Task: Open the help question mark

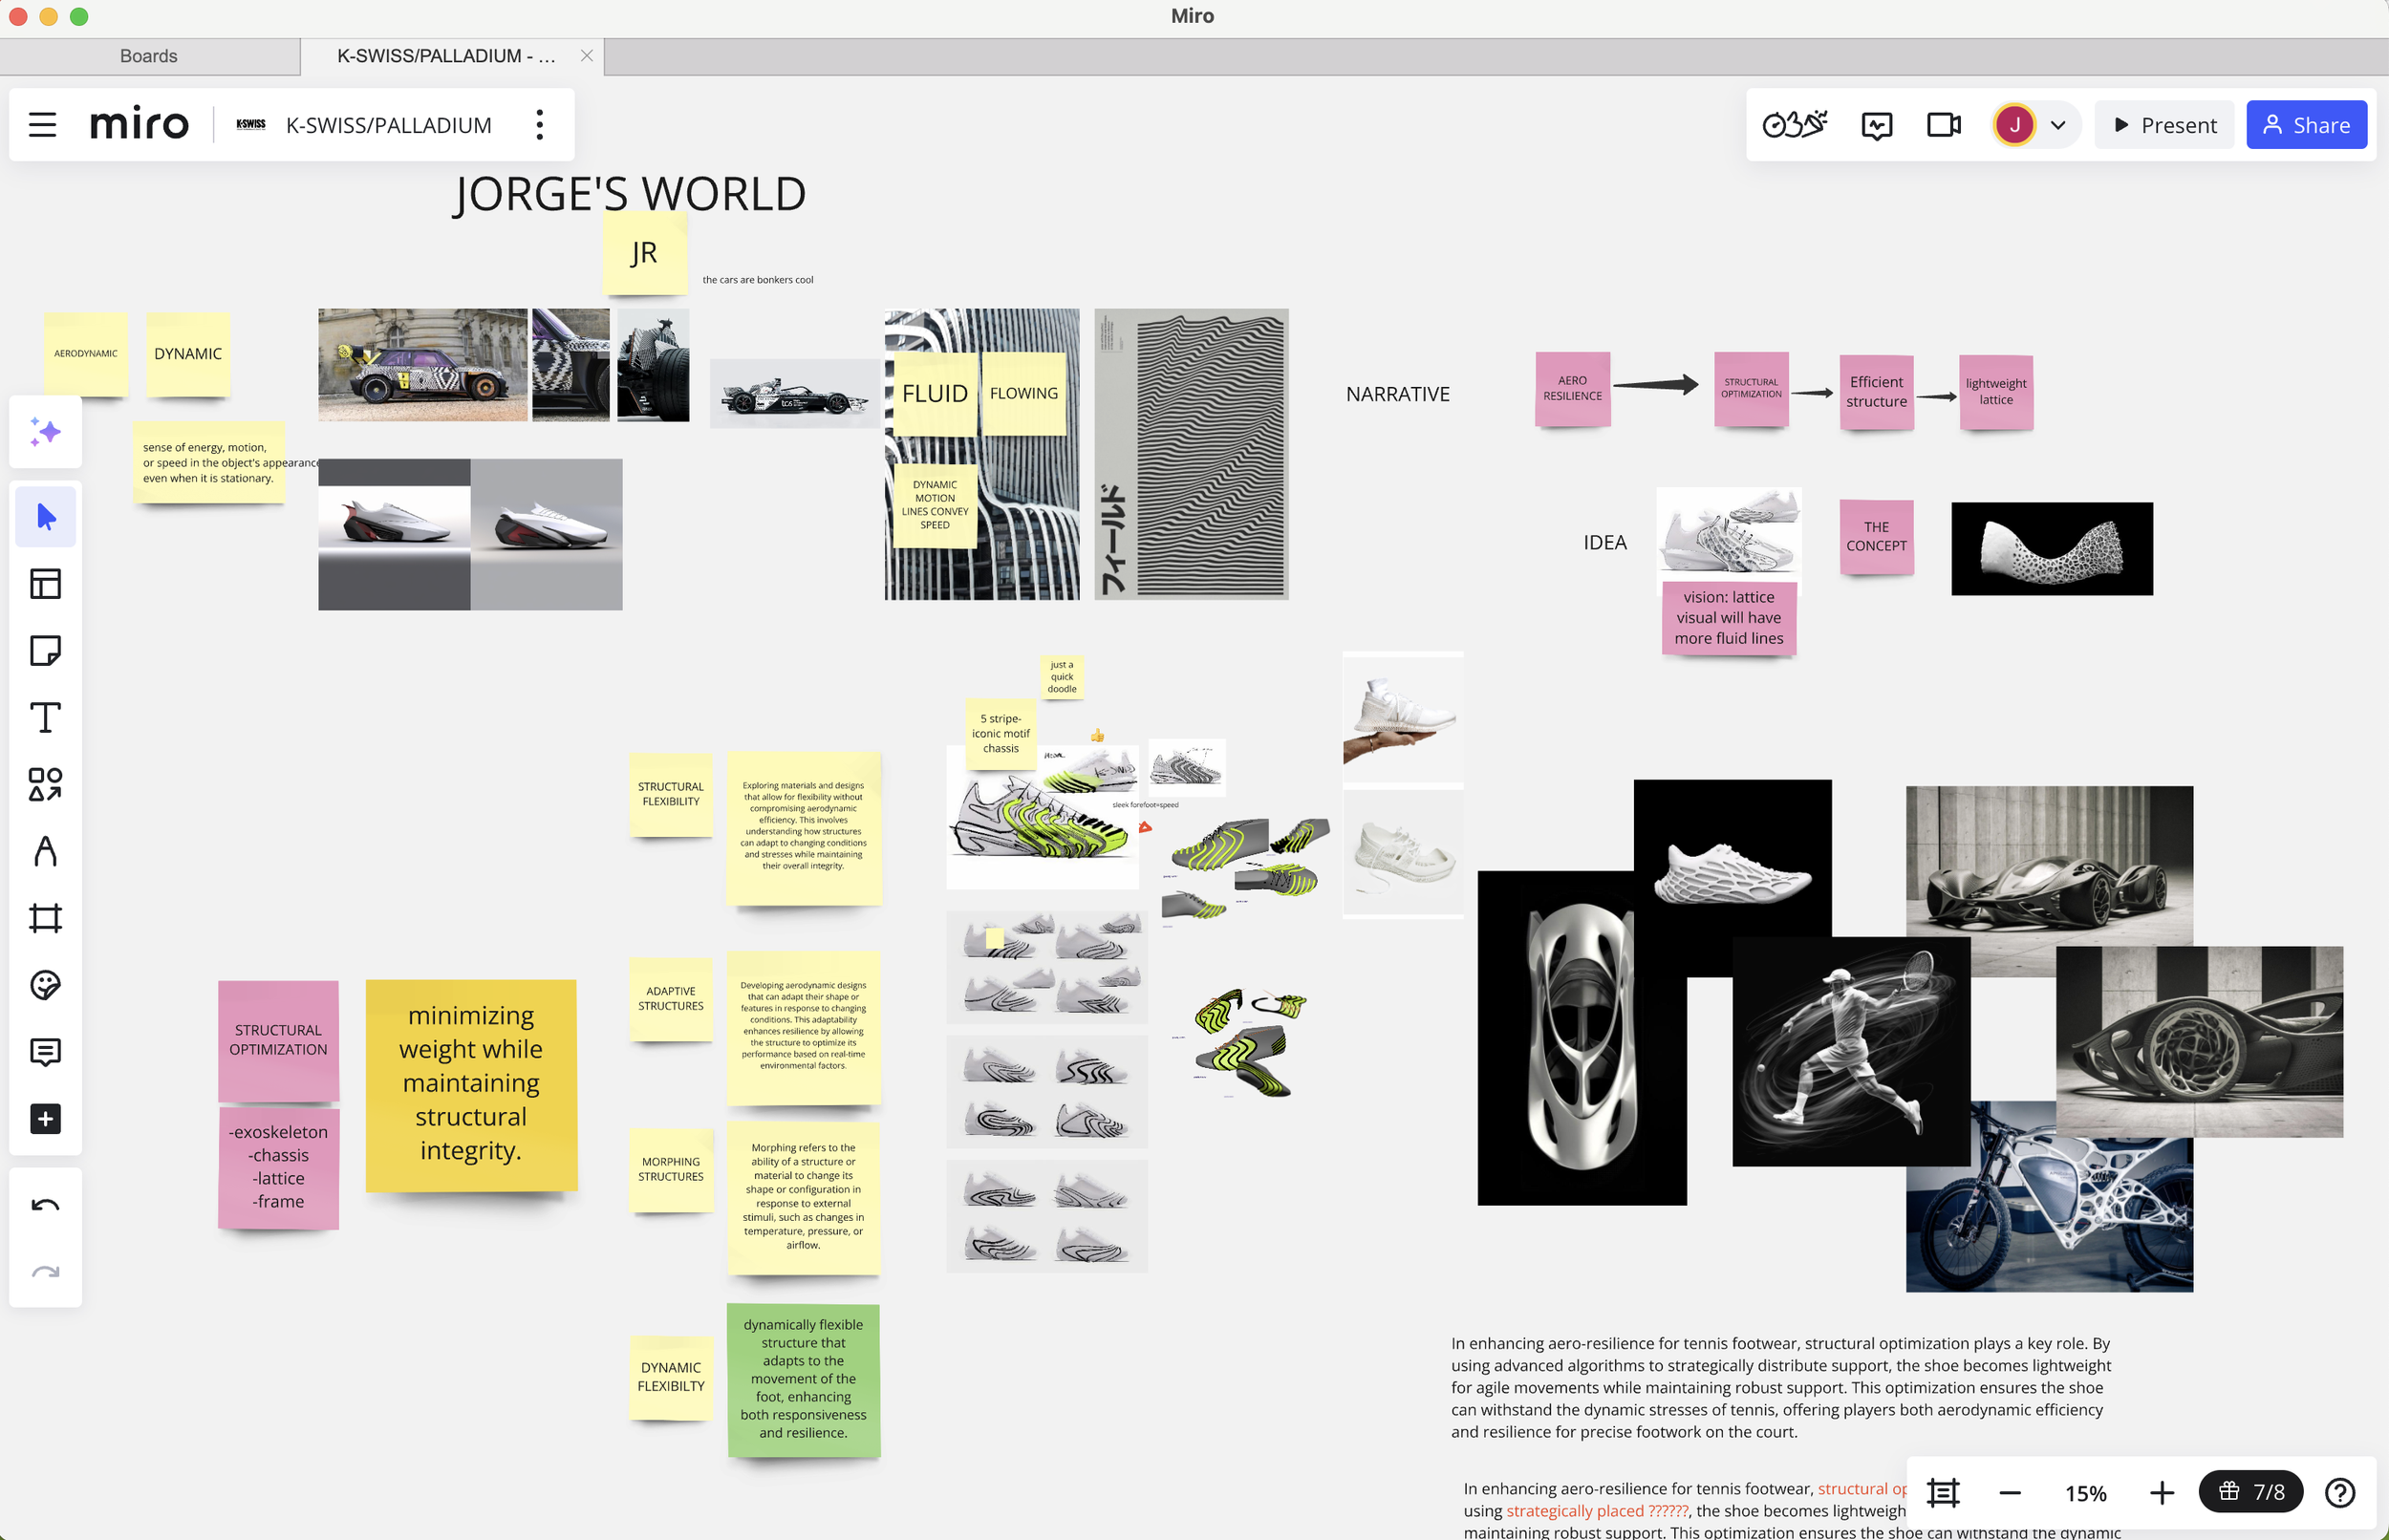Action: coord(2340,1493)
